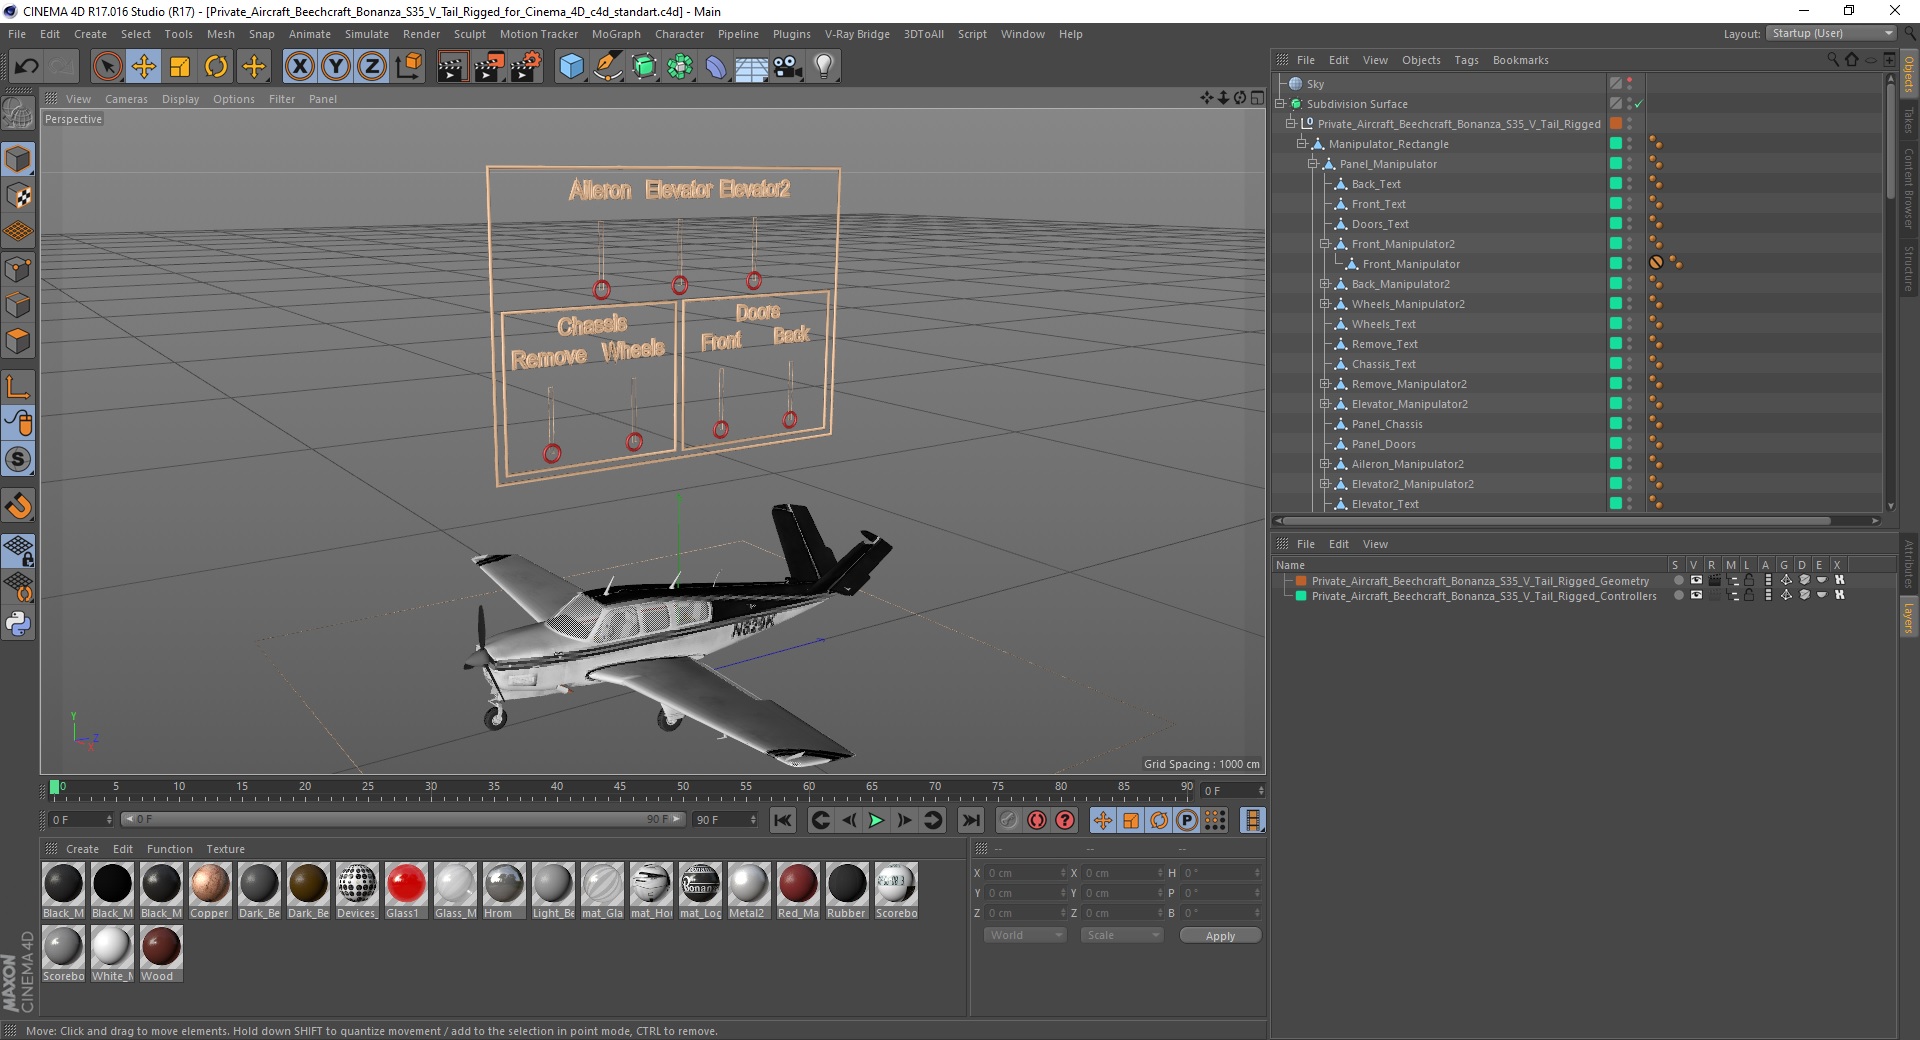
Task: Toggle X axis lock
Action: (x=299, y=67)
